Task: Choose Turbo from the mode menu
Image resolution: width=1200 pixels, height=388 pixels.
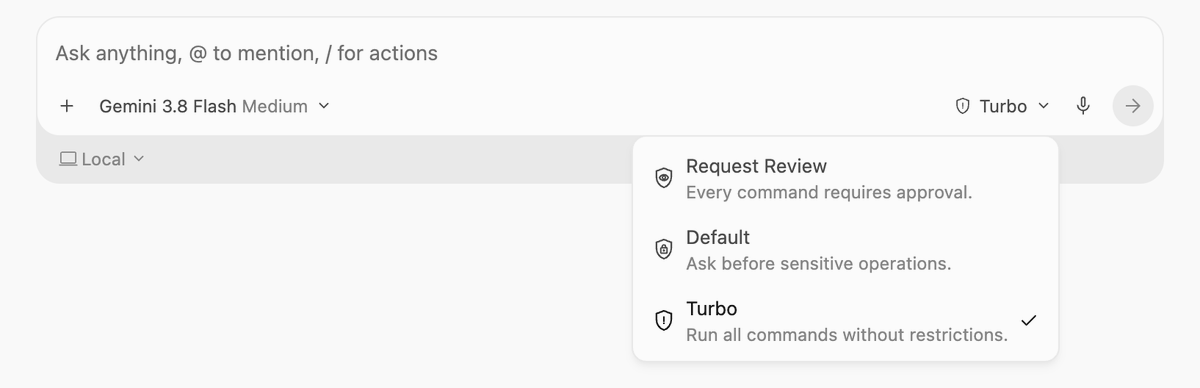Action: [x=845, y=321]
